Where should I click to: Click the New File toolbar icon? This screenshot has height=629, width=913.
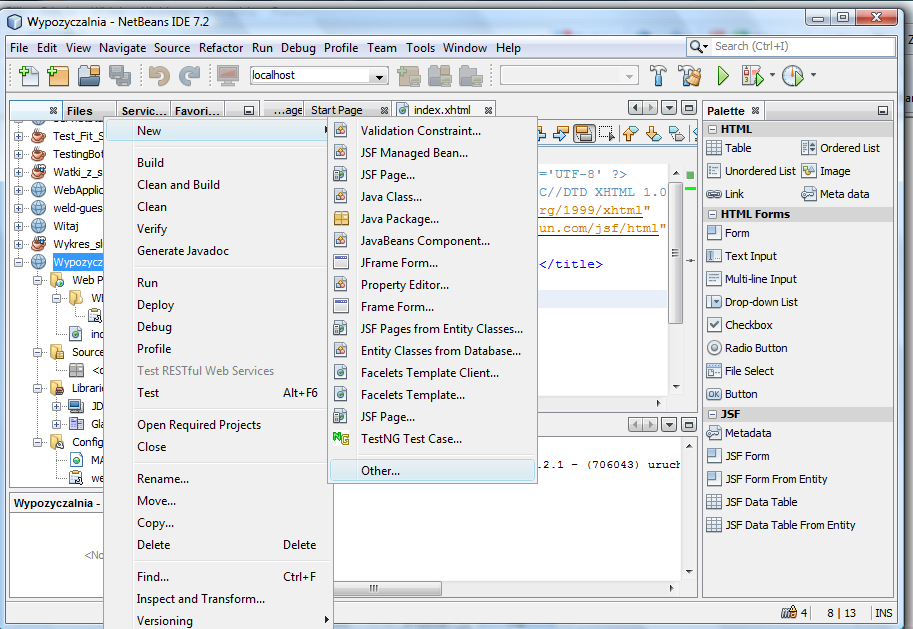coord(29,76)
